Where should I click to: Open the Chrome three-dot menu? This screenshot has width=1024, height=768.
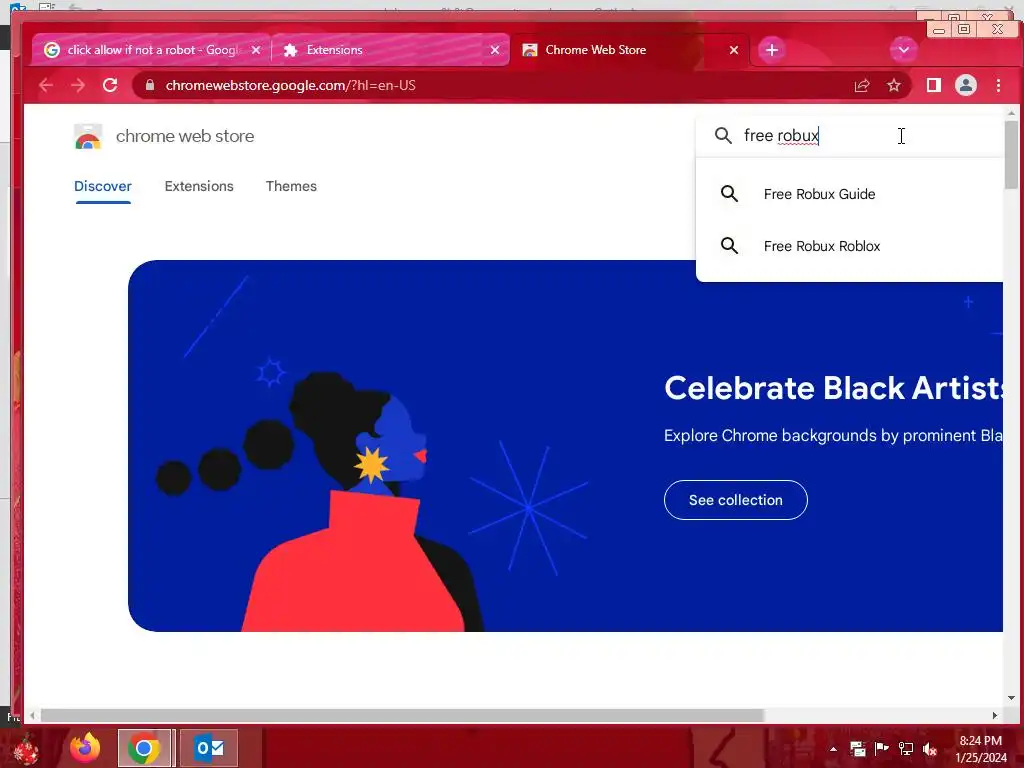tap(998, 85)
